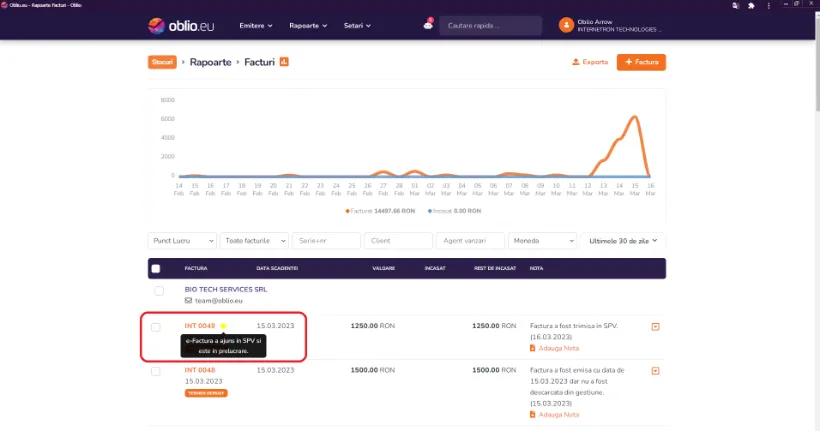This screenshot has width=820, height=431.
Task: Open action menu icon for INT 0049
Action: point(655,327)
